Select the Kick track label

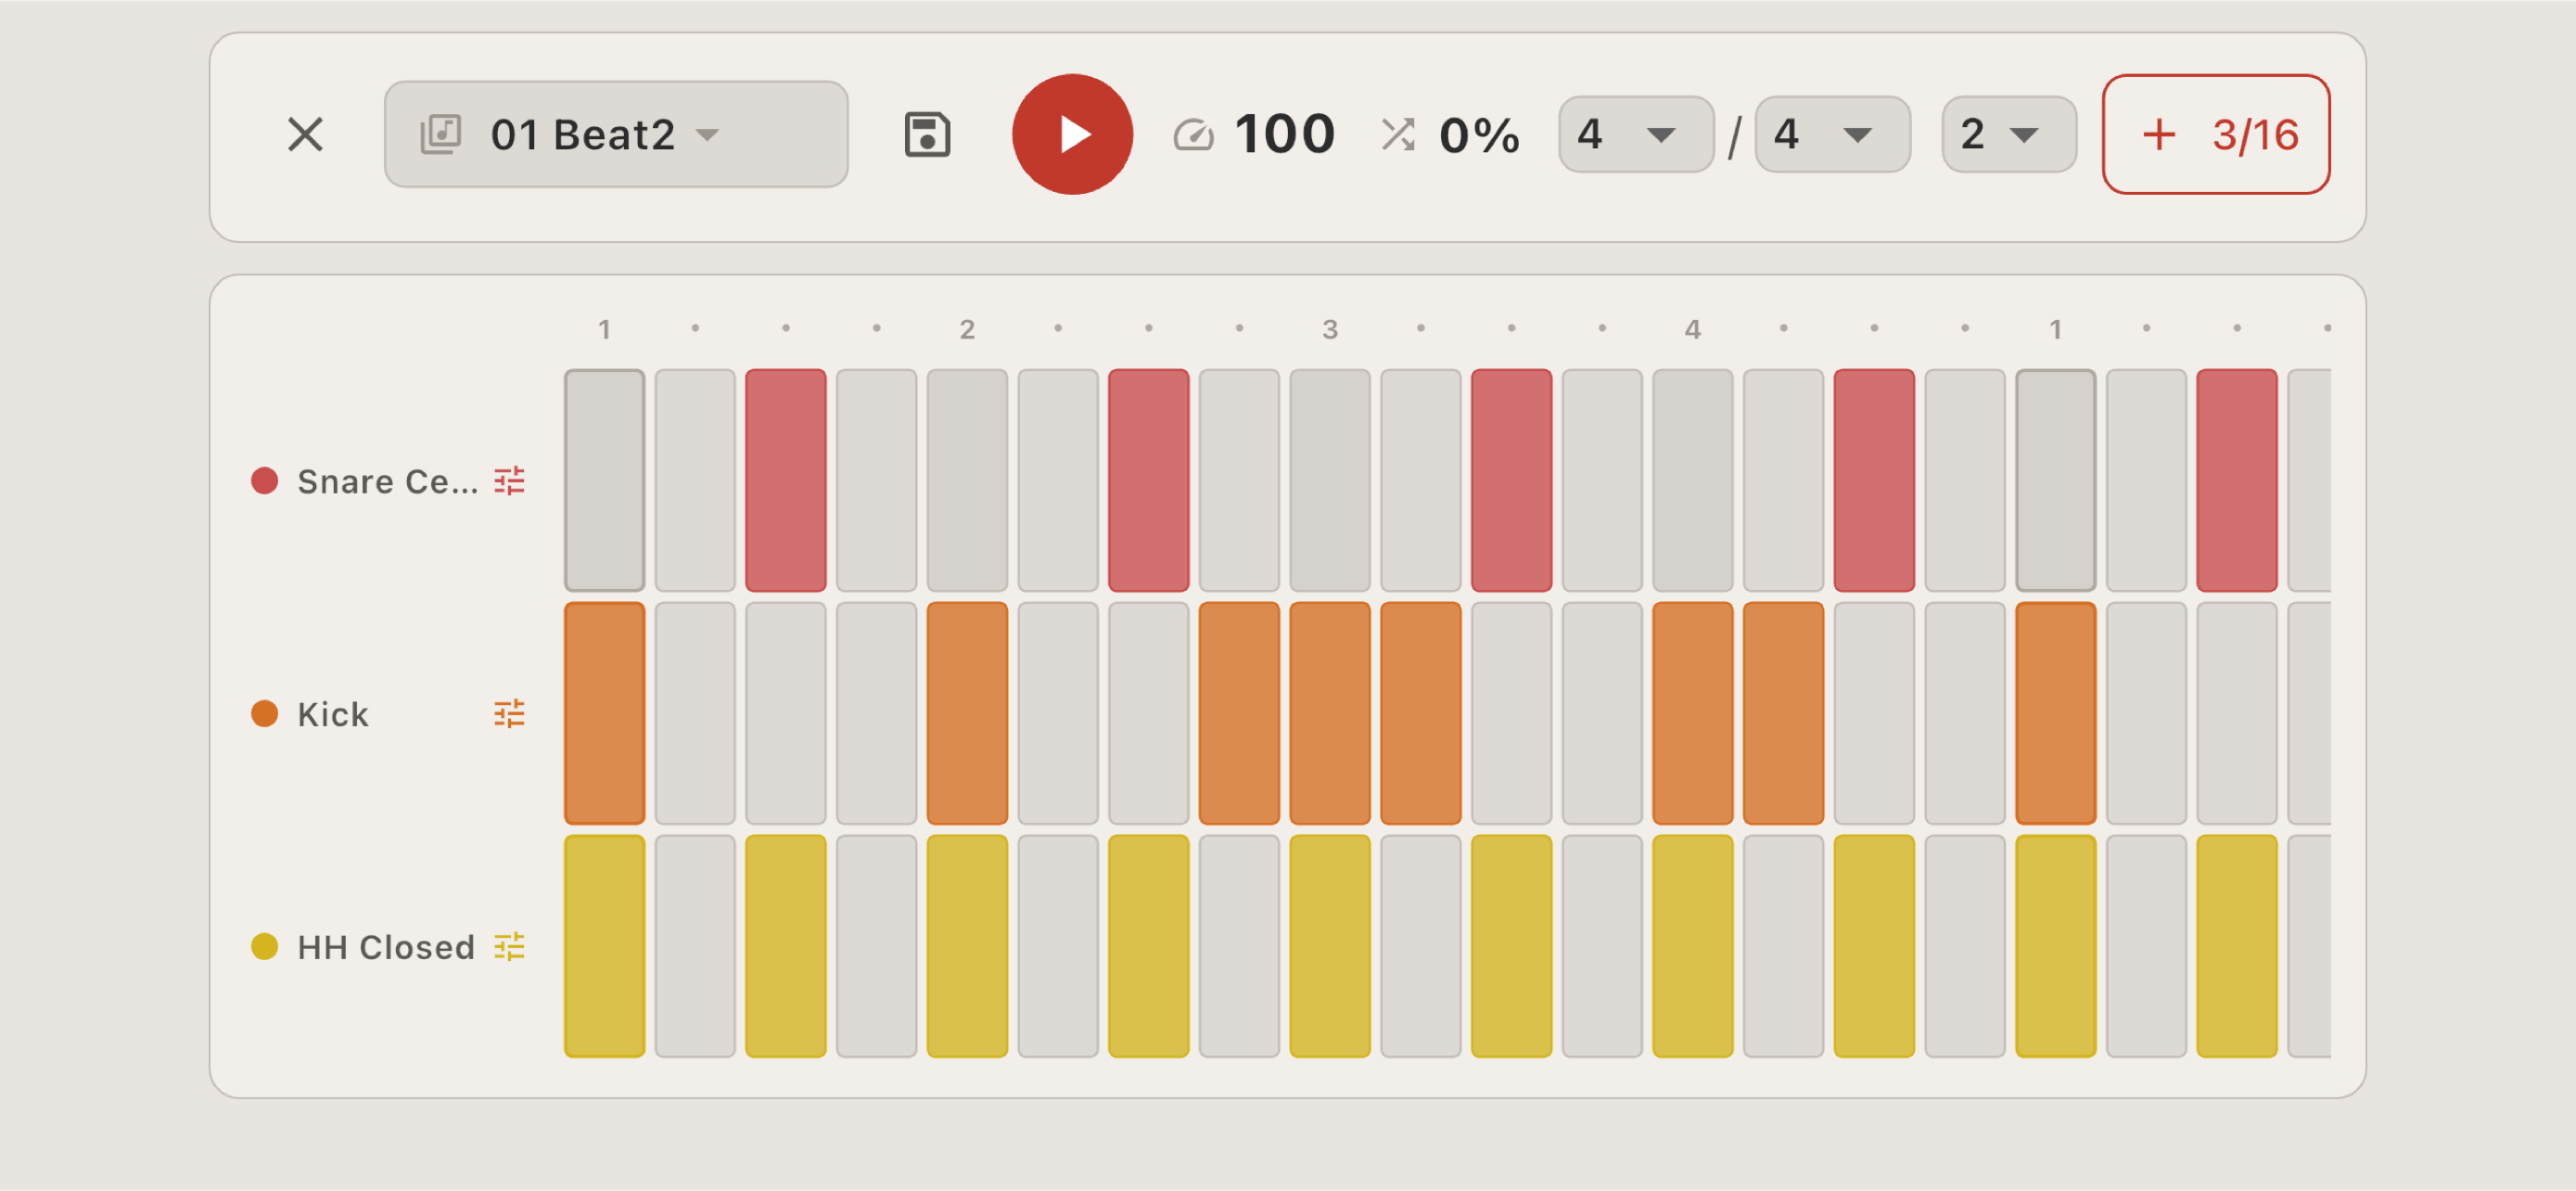(x=333, y=714)
